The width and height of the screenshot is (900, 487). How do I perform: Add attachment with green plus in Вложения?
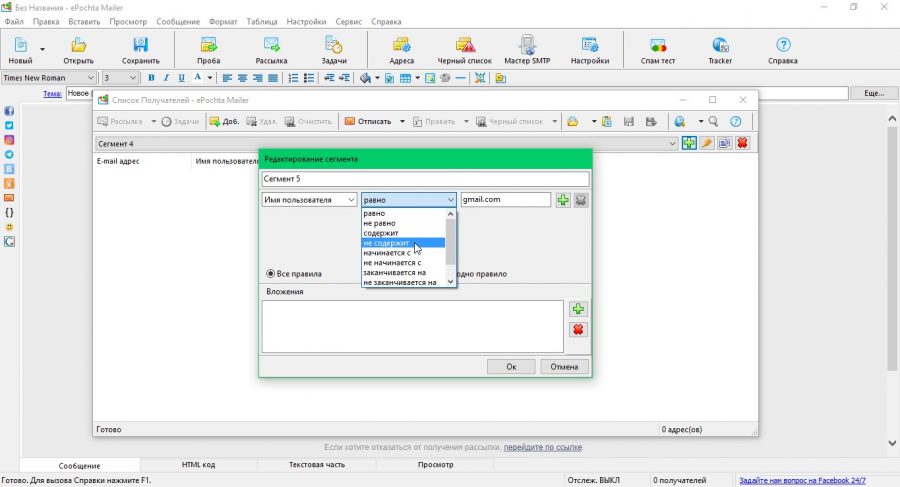[578, 309]
